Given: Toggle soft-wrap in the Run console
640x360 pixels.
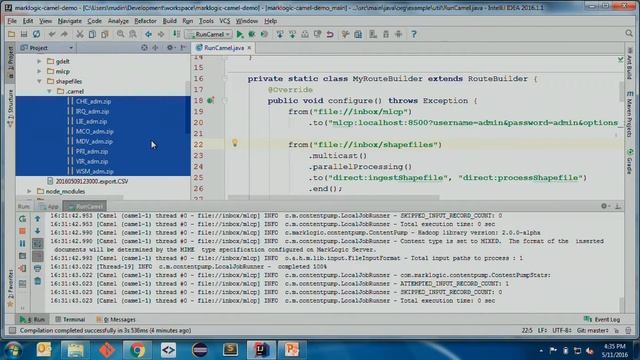Looking at the screenshot, I should tap(38, 244).
